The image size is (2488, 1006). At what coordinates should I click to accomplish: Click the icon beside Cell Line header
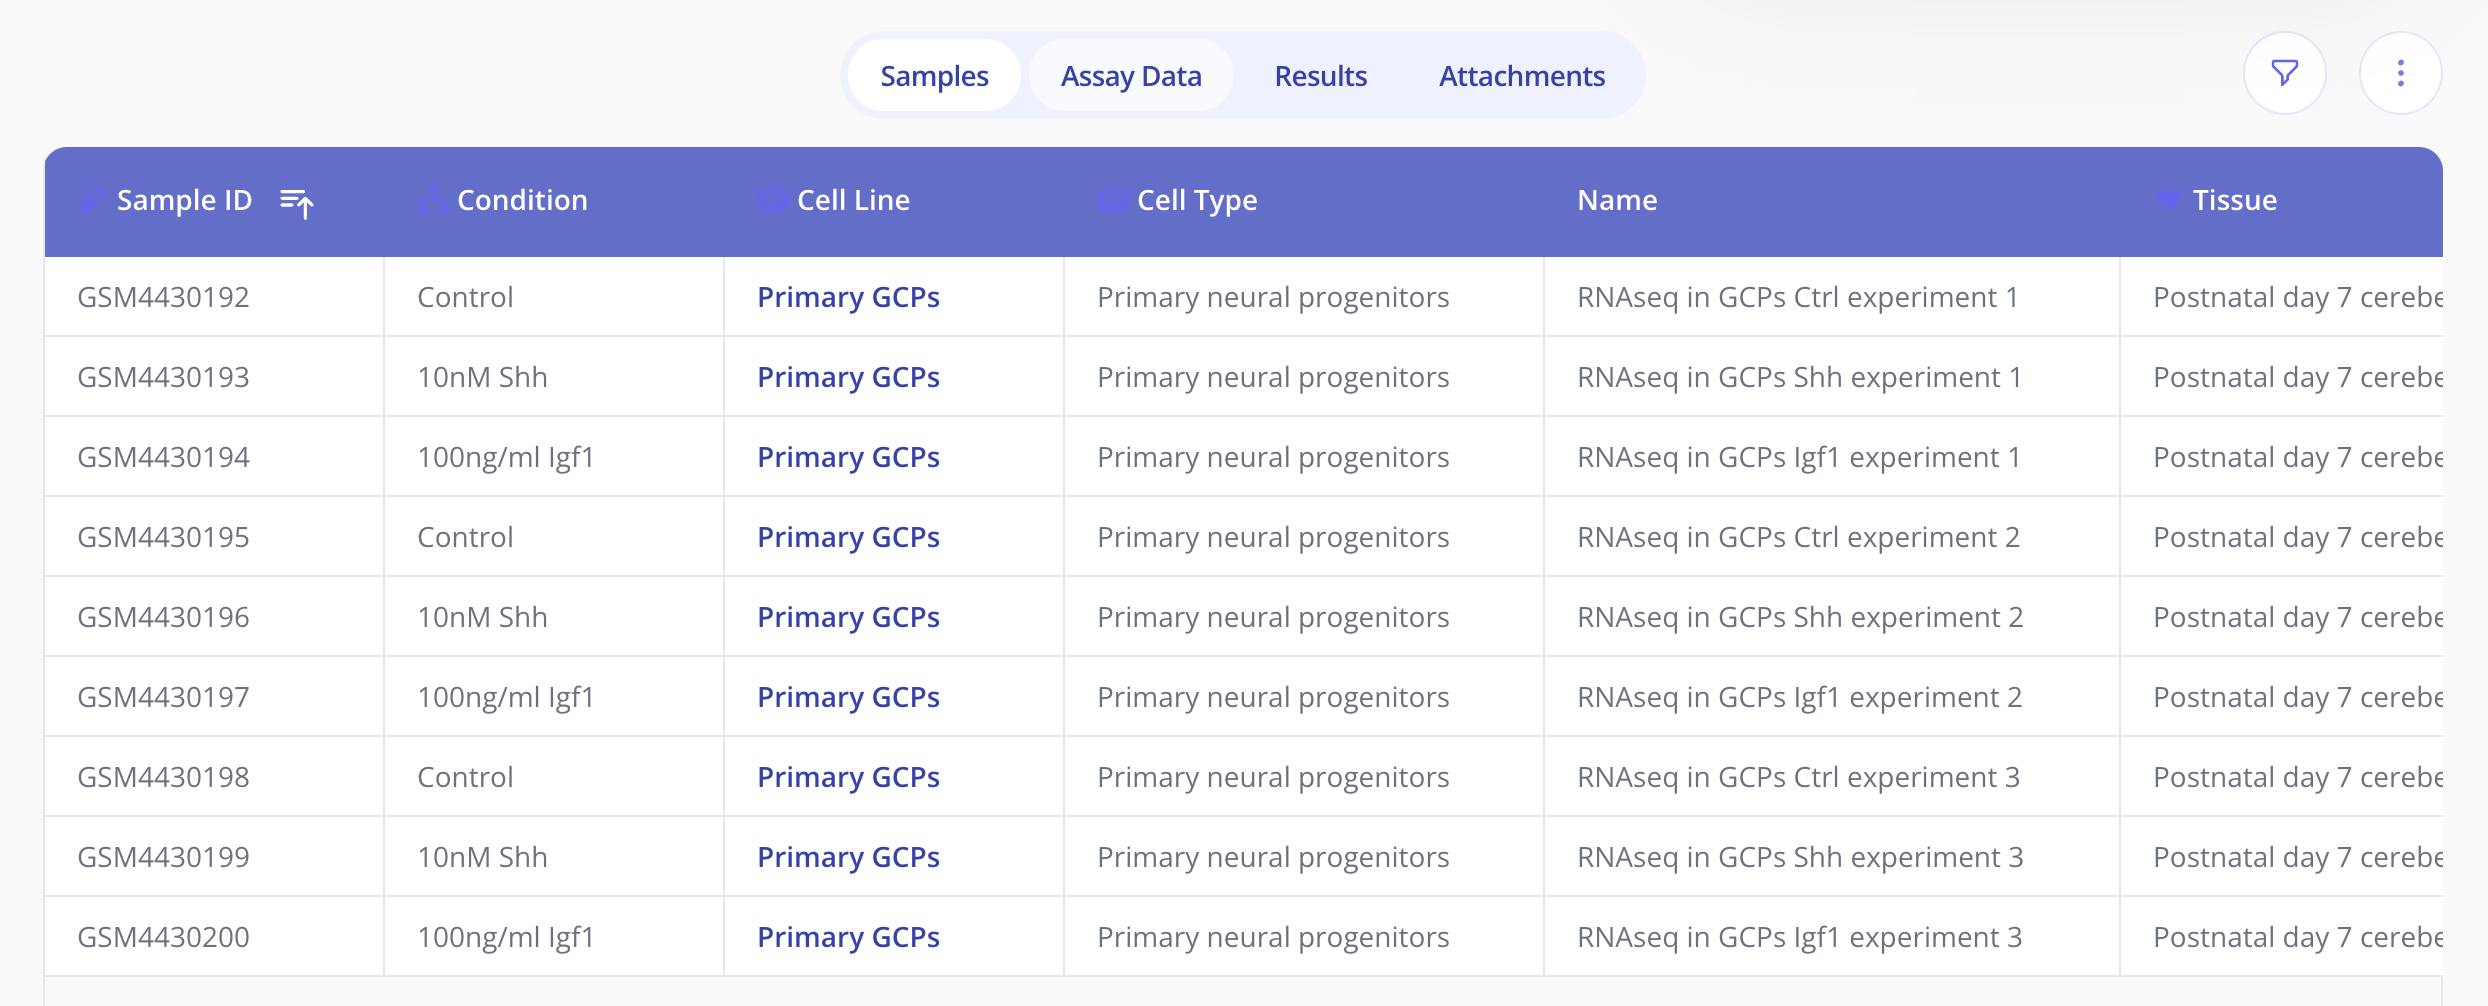(771, 200)
